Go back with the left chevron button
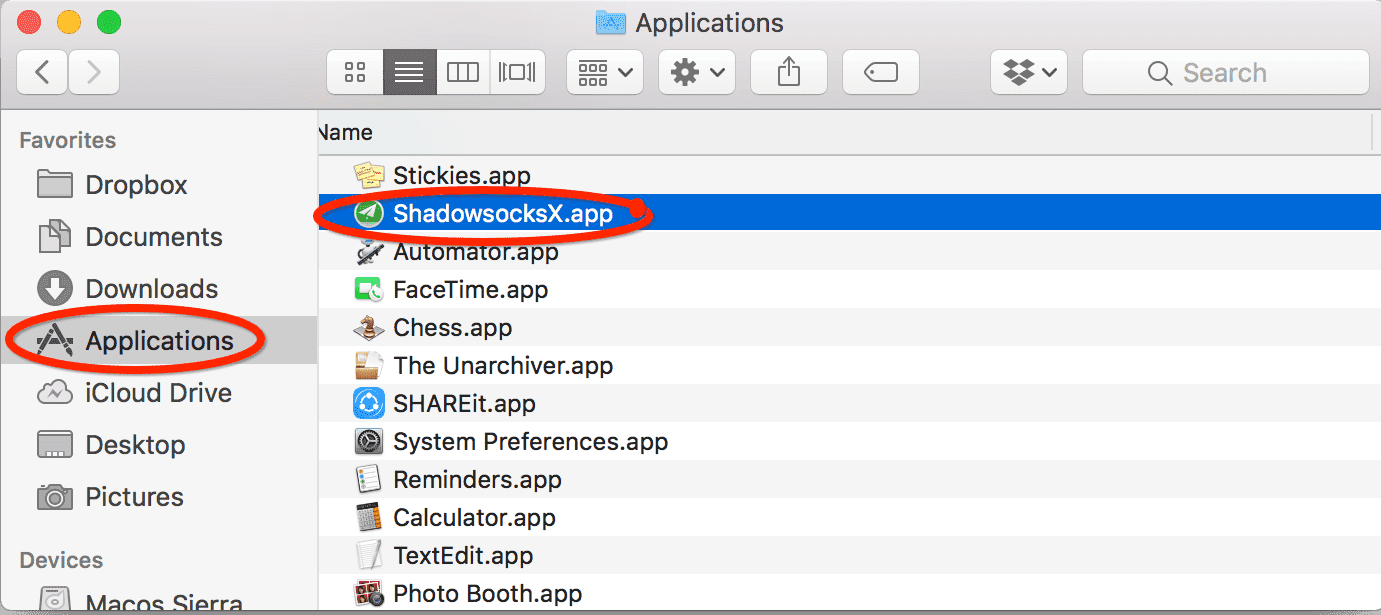 click(x=43, y=72)
